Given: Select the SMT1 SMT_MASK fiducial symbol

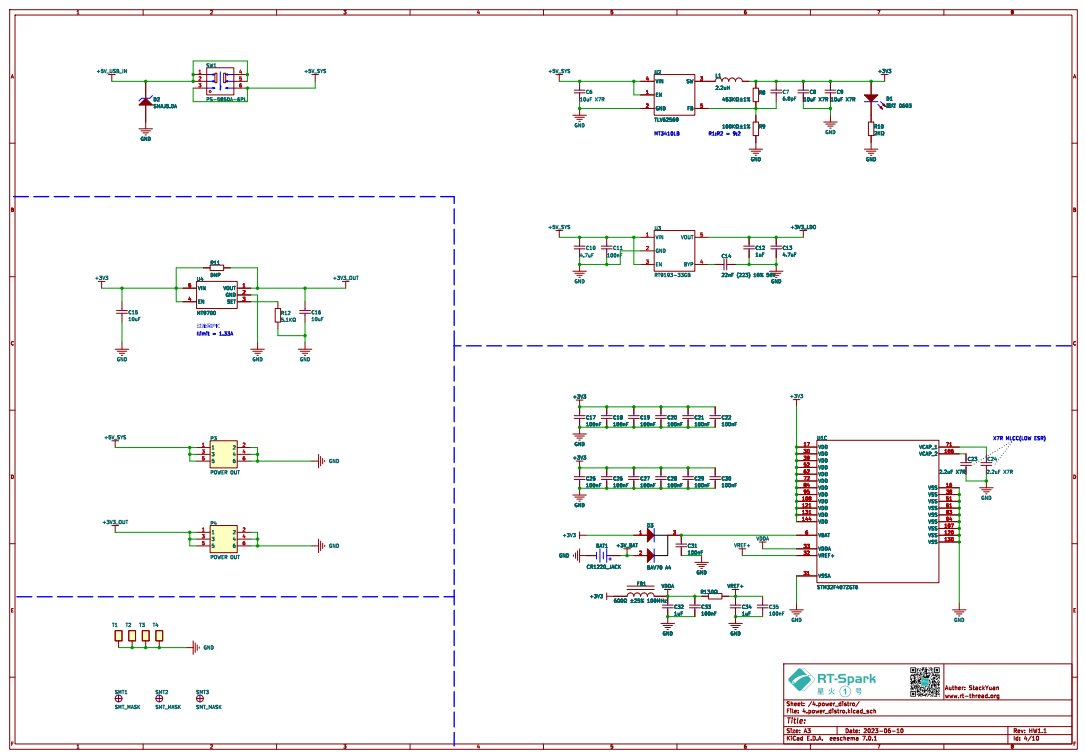Looking at the screenshot, I should tap(121, 698).
